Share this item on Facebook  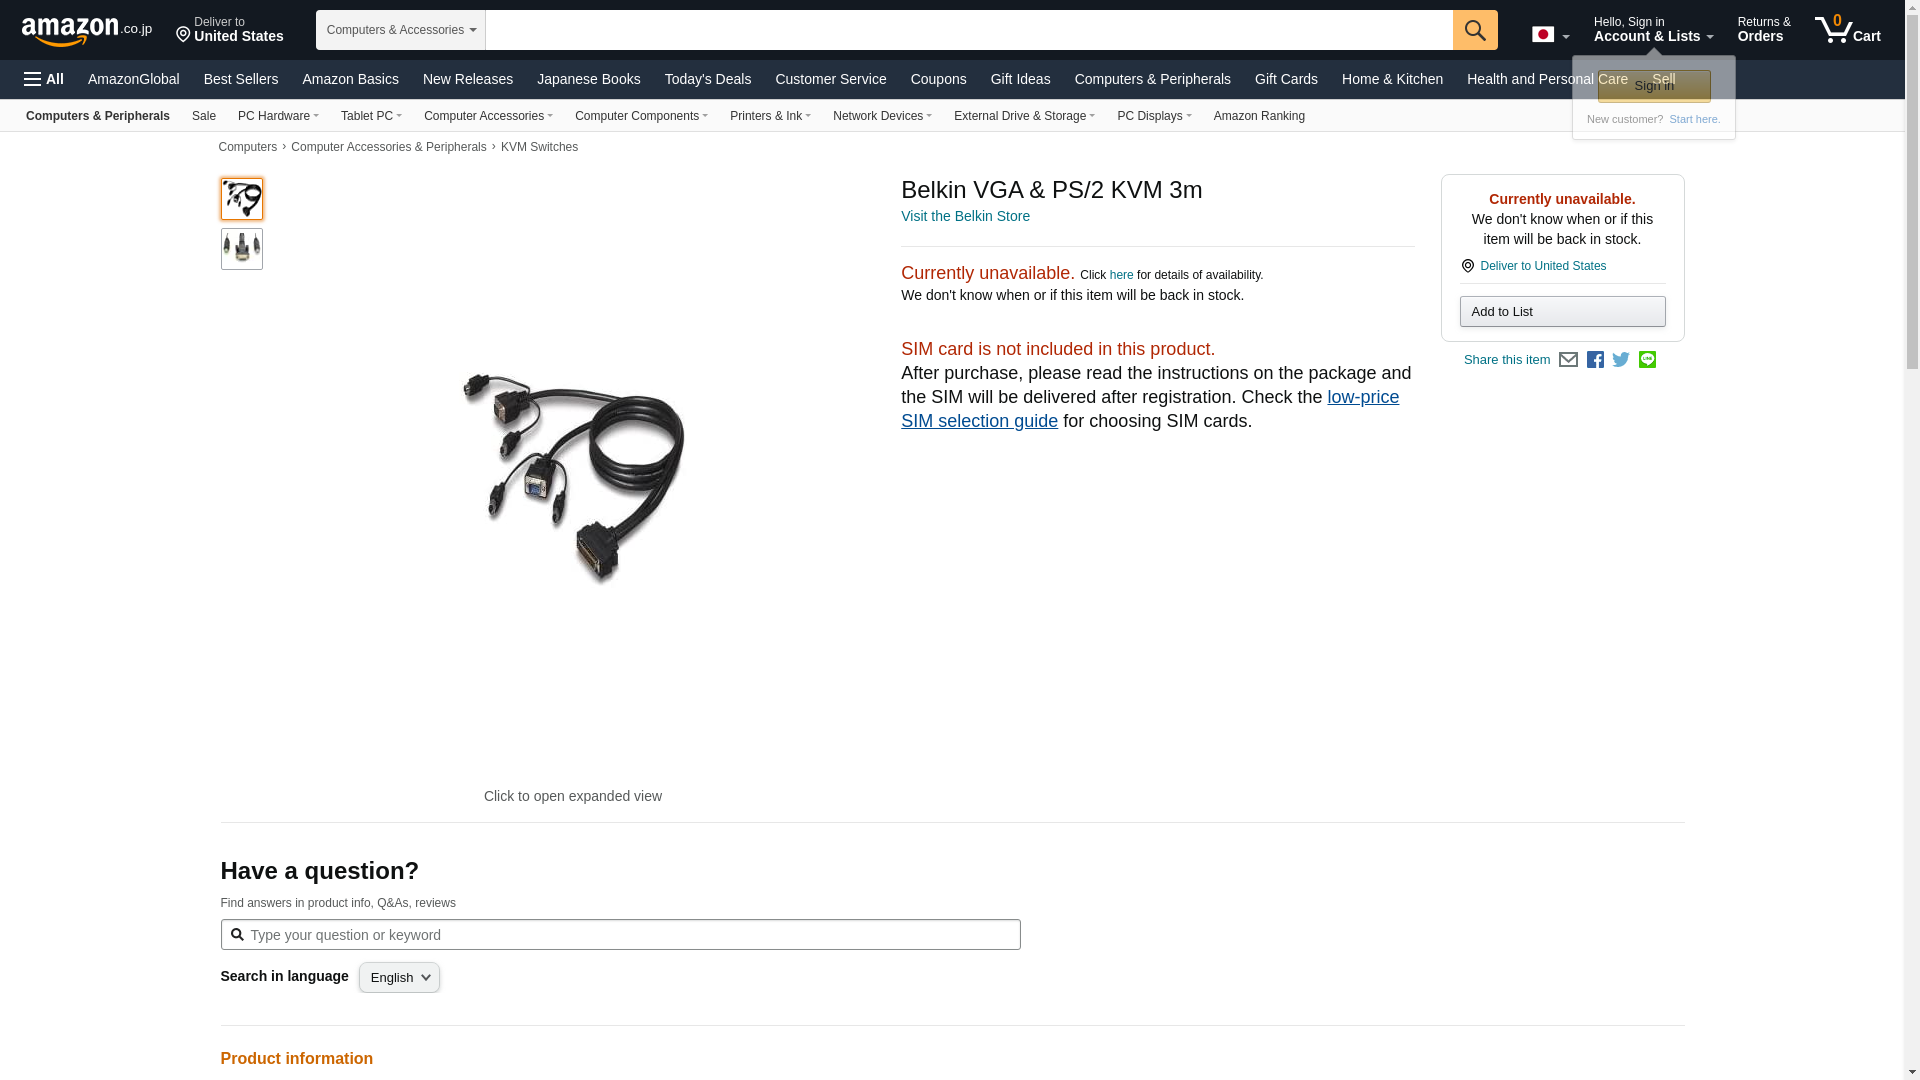tap(1595, 360)
